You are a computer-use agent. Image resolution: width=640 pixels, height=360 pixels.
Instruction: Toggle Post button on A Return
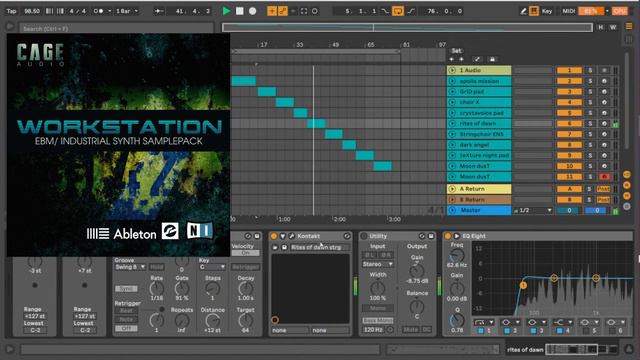pos(603,189)
